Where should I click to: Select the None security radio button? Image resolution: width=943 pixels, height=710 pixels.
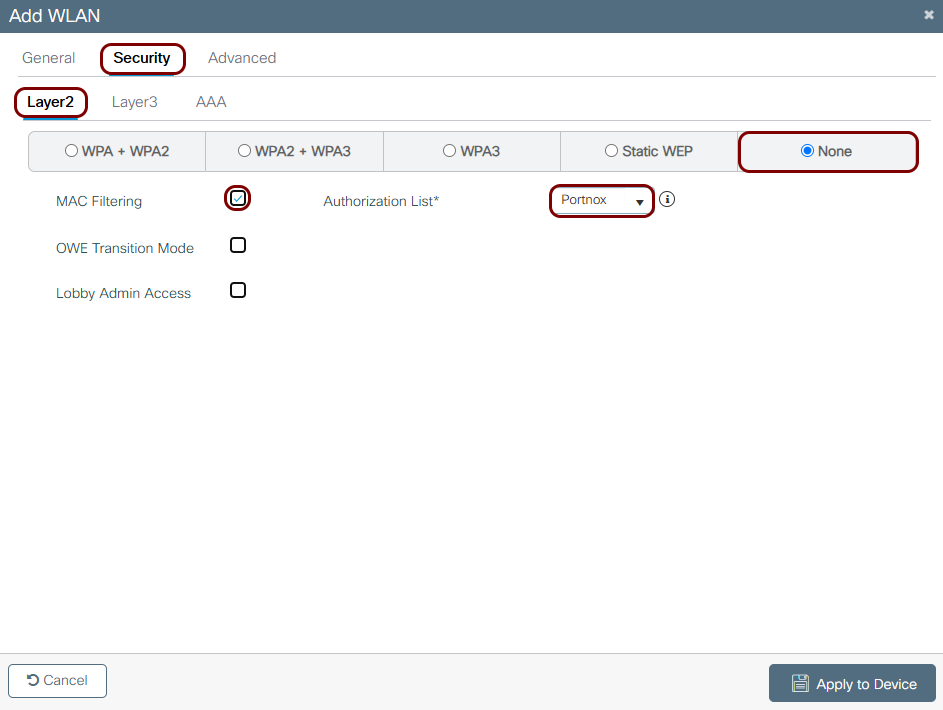(807, 151)
